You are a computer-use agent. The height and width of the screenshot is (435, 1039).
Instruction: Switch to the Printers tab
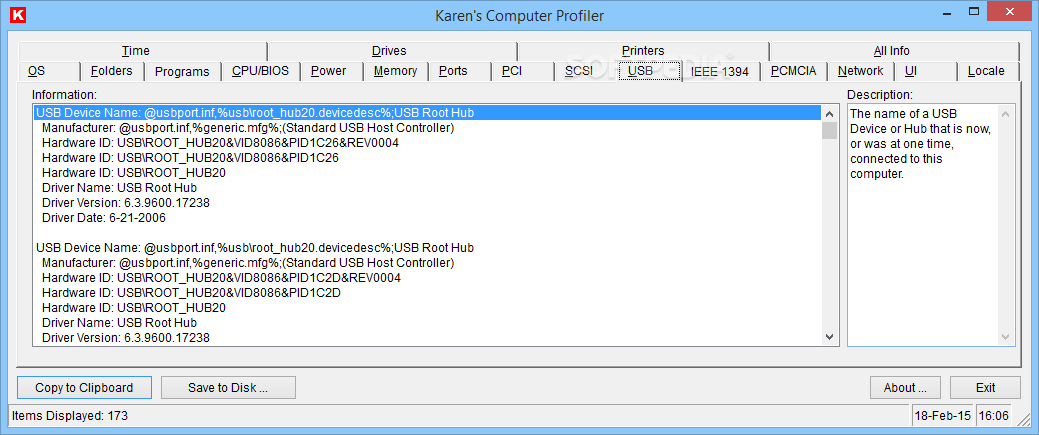coord(643,51)
